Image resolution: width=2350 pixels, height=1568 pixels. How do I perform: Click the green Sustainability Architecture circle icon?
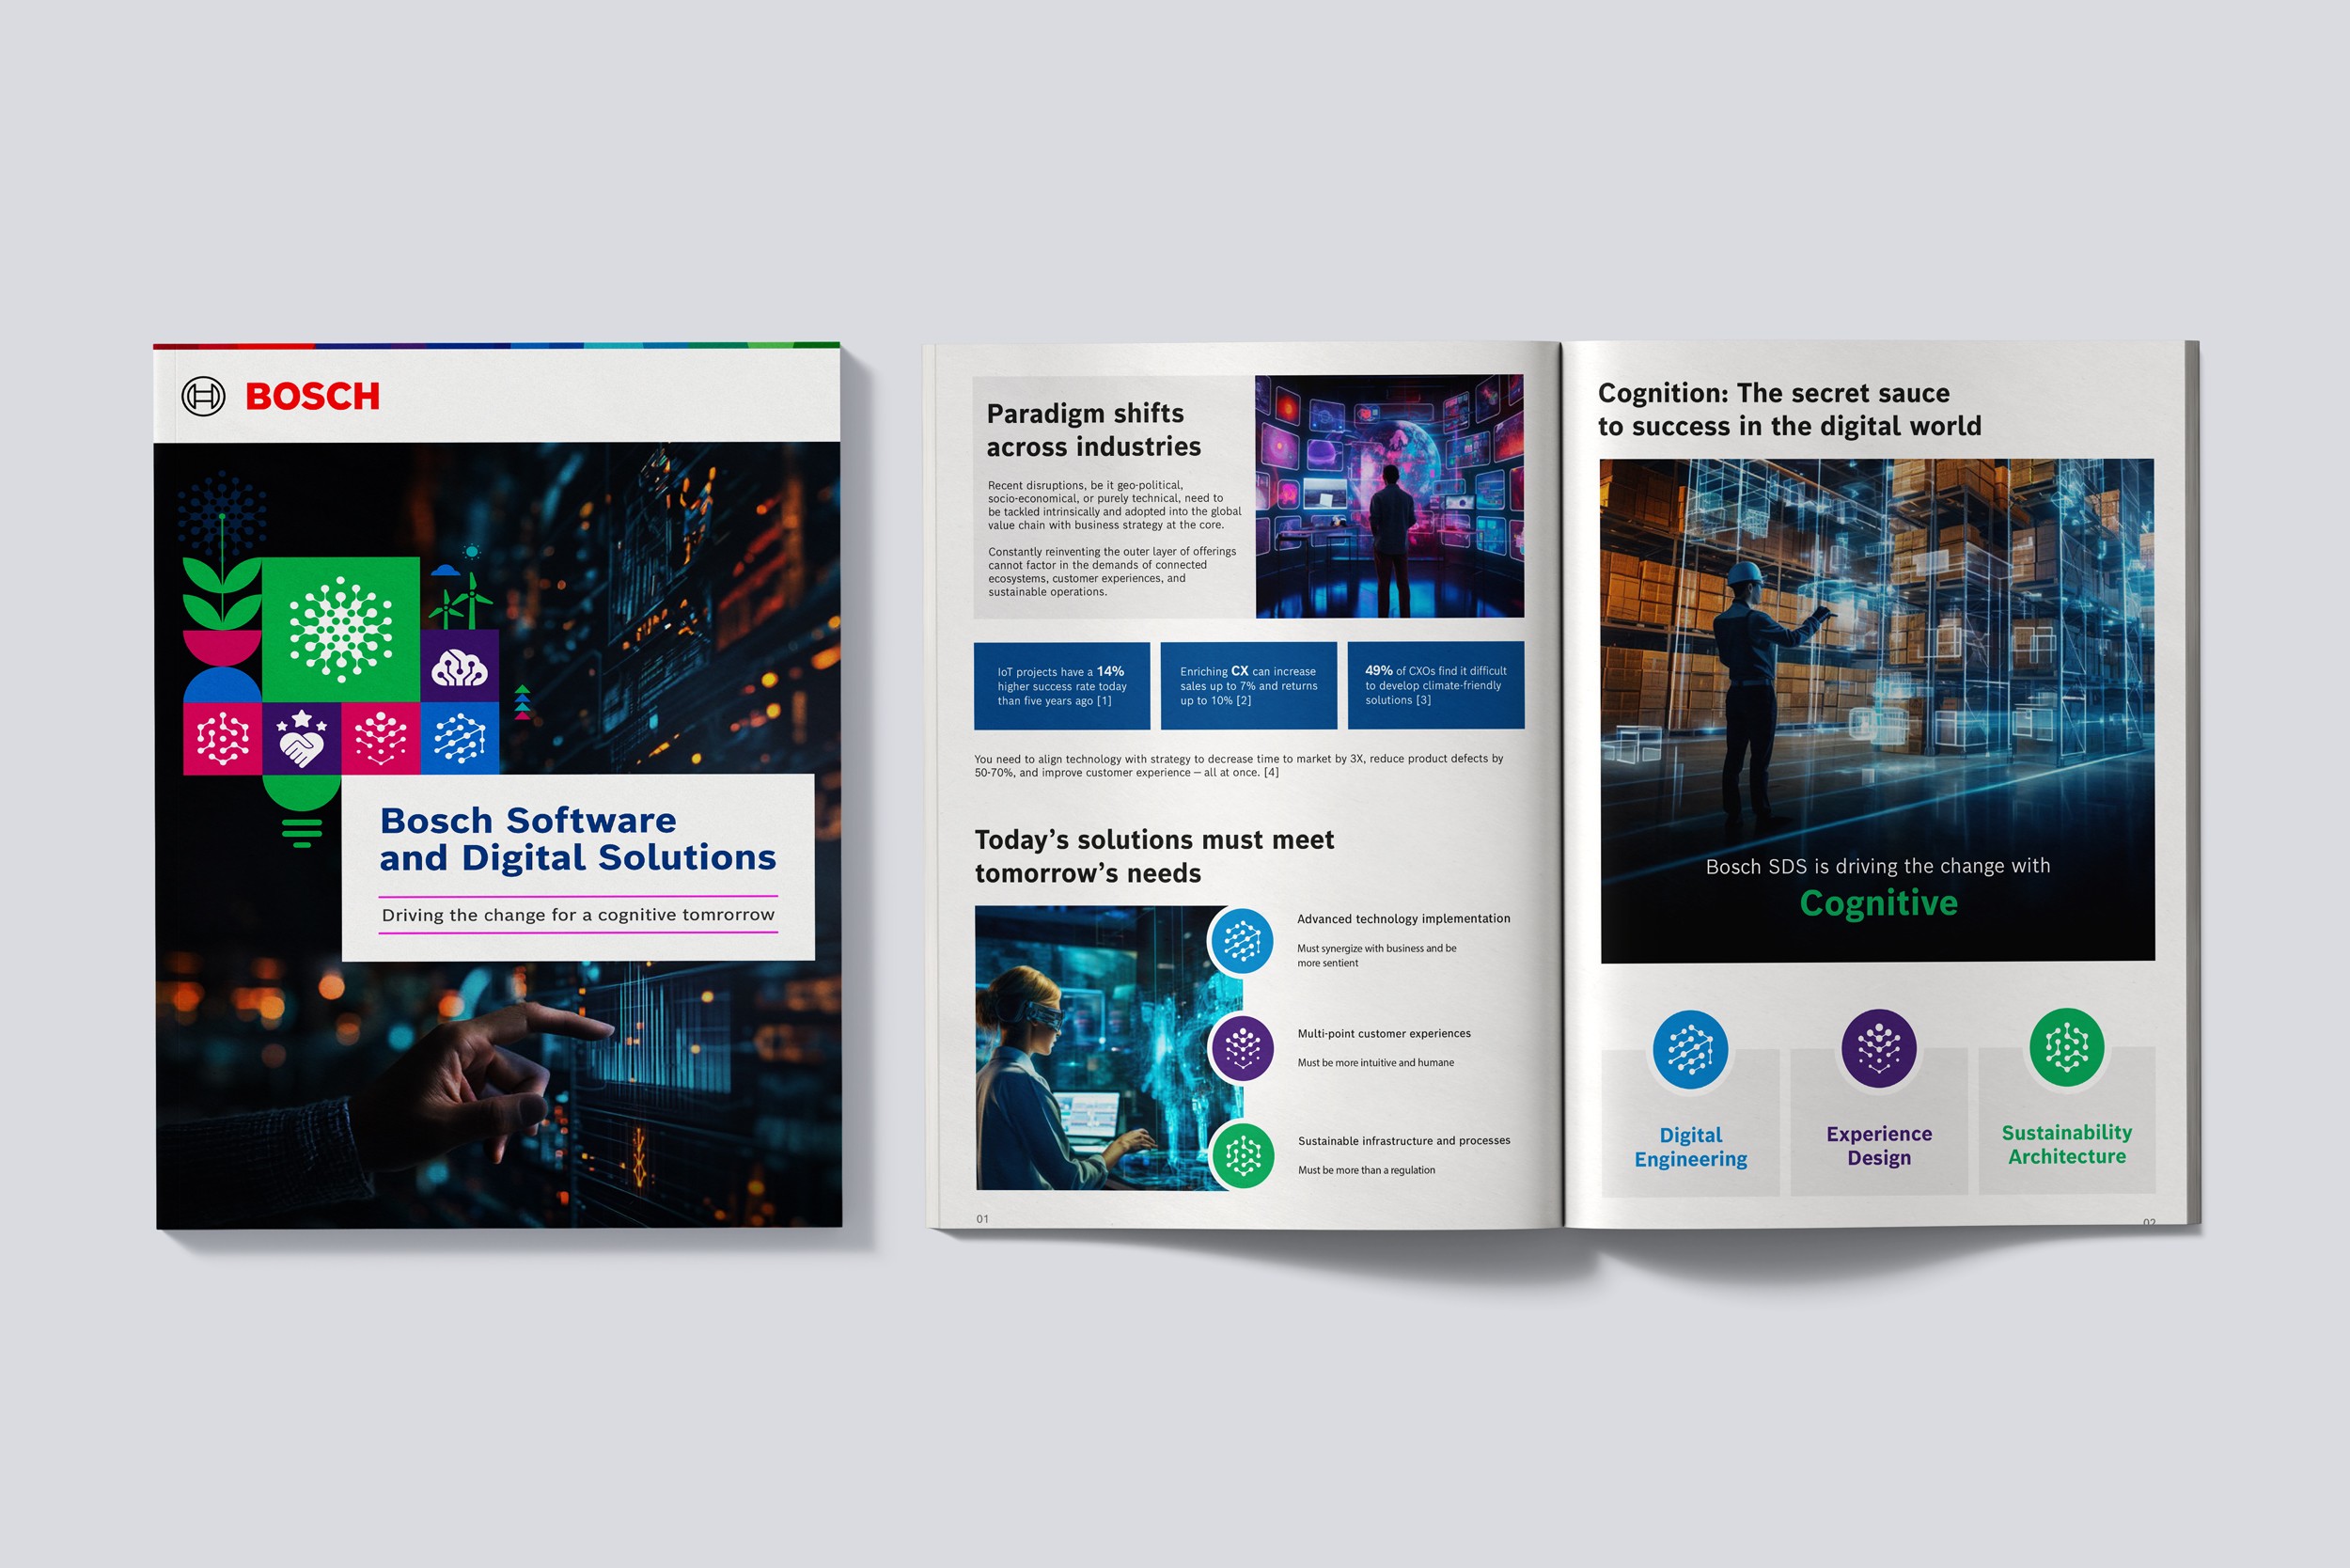coord(2066,1048)
